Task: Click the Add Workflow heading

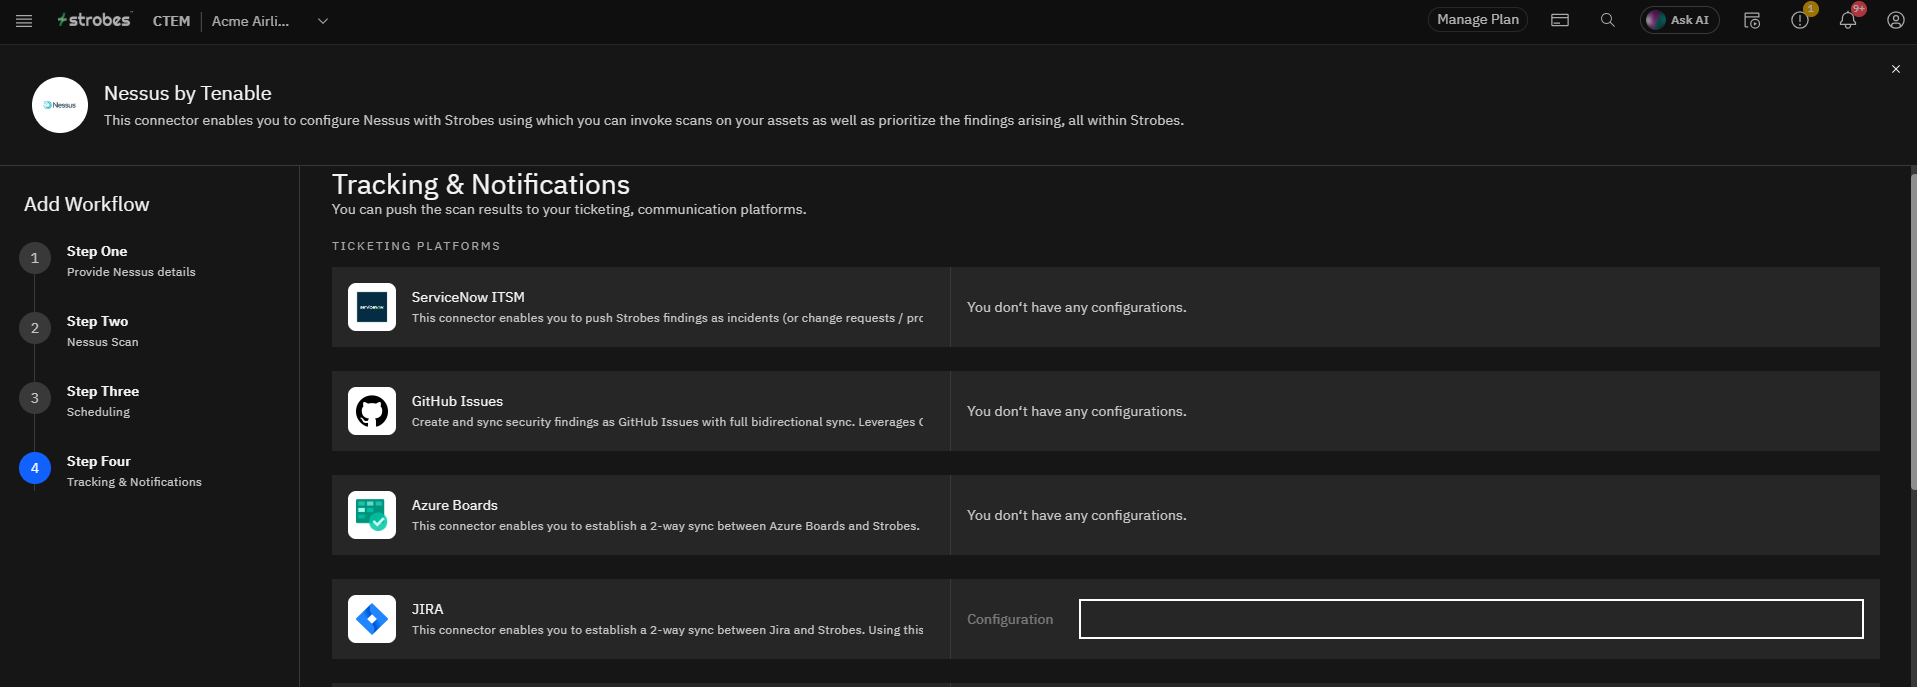Action: point(87,204)
